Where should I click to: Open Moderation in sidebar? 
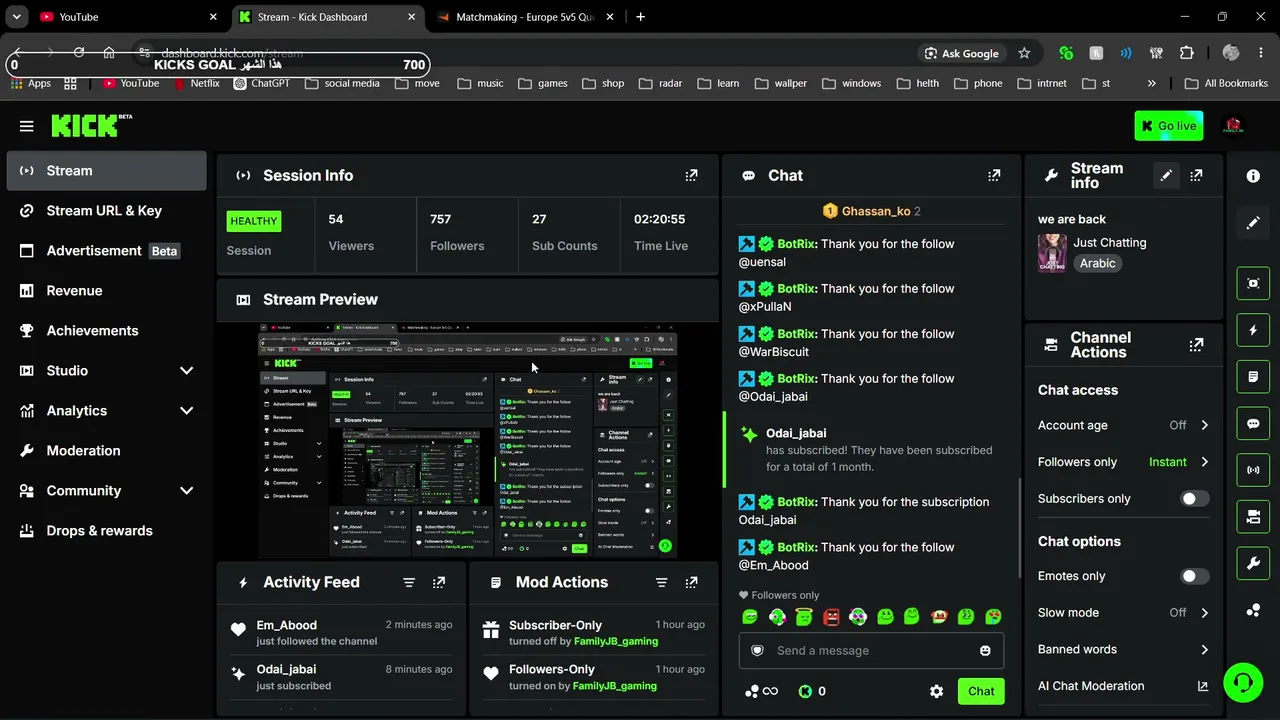tap(106, 451)
